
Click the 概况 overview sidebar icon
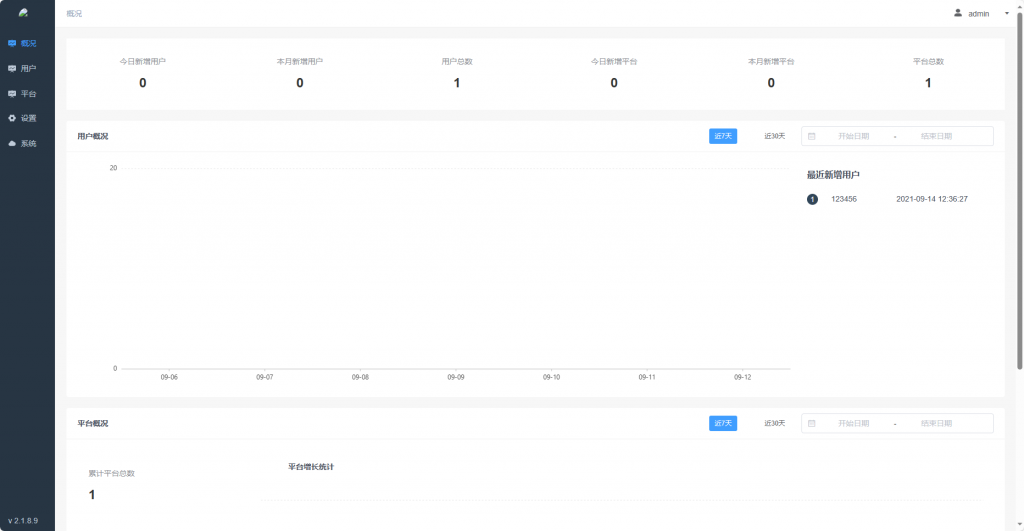click(12, 43)
